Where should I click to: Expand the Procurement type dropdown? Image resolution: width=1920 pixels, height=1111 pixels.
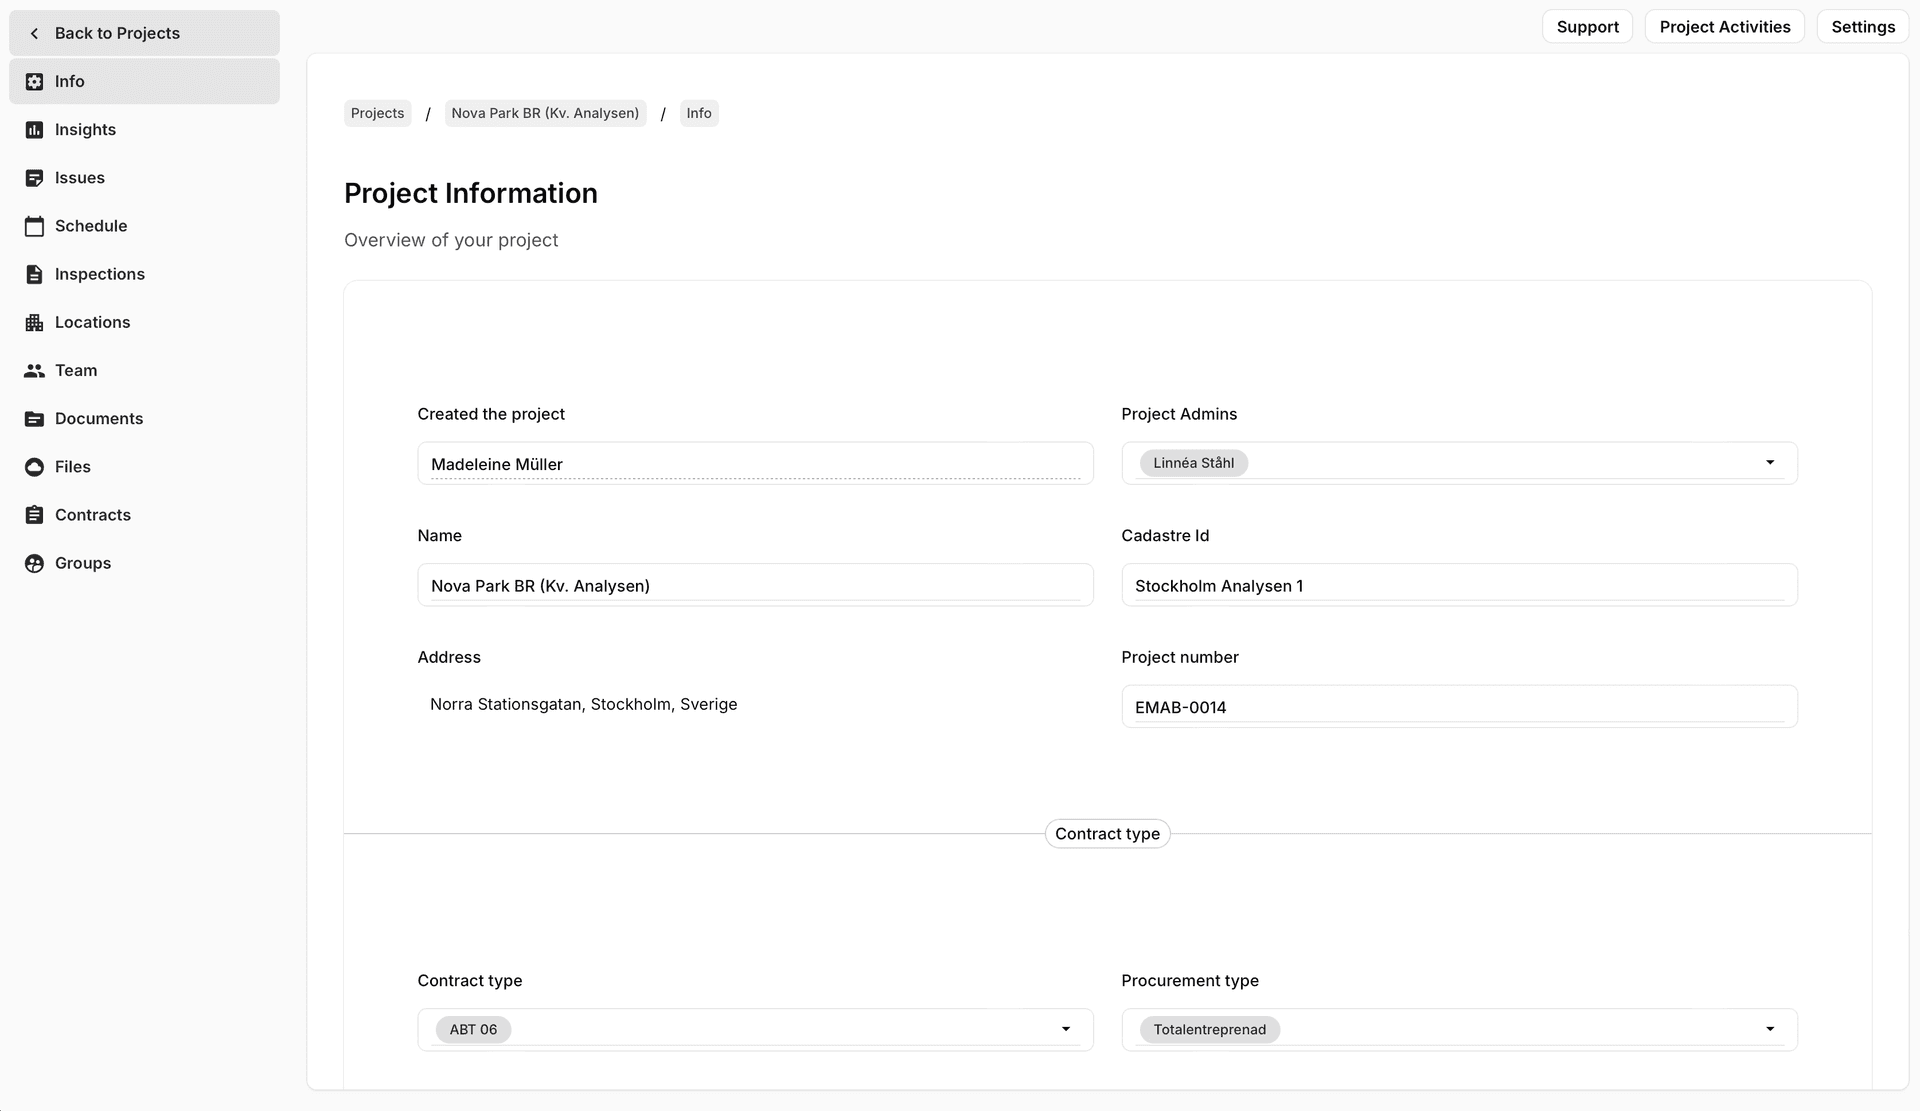coord(1769,1029)
